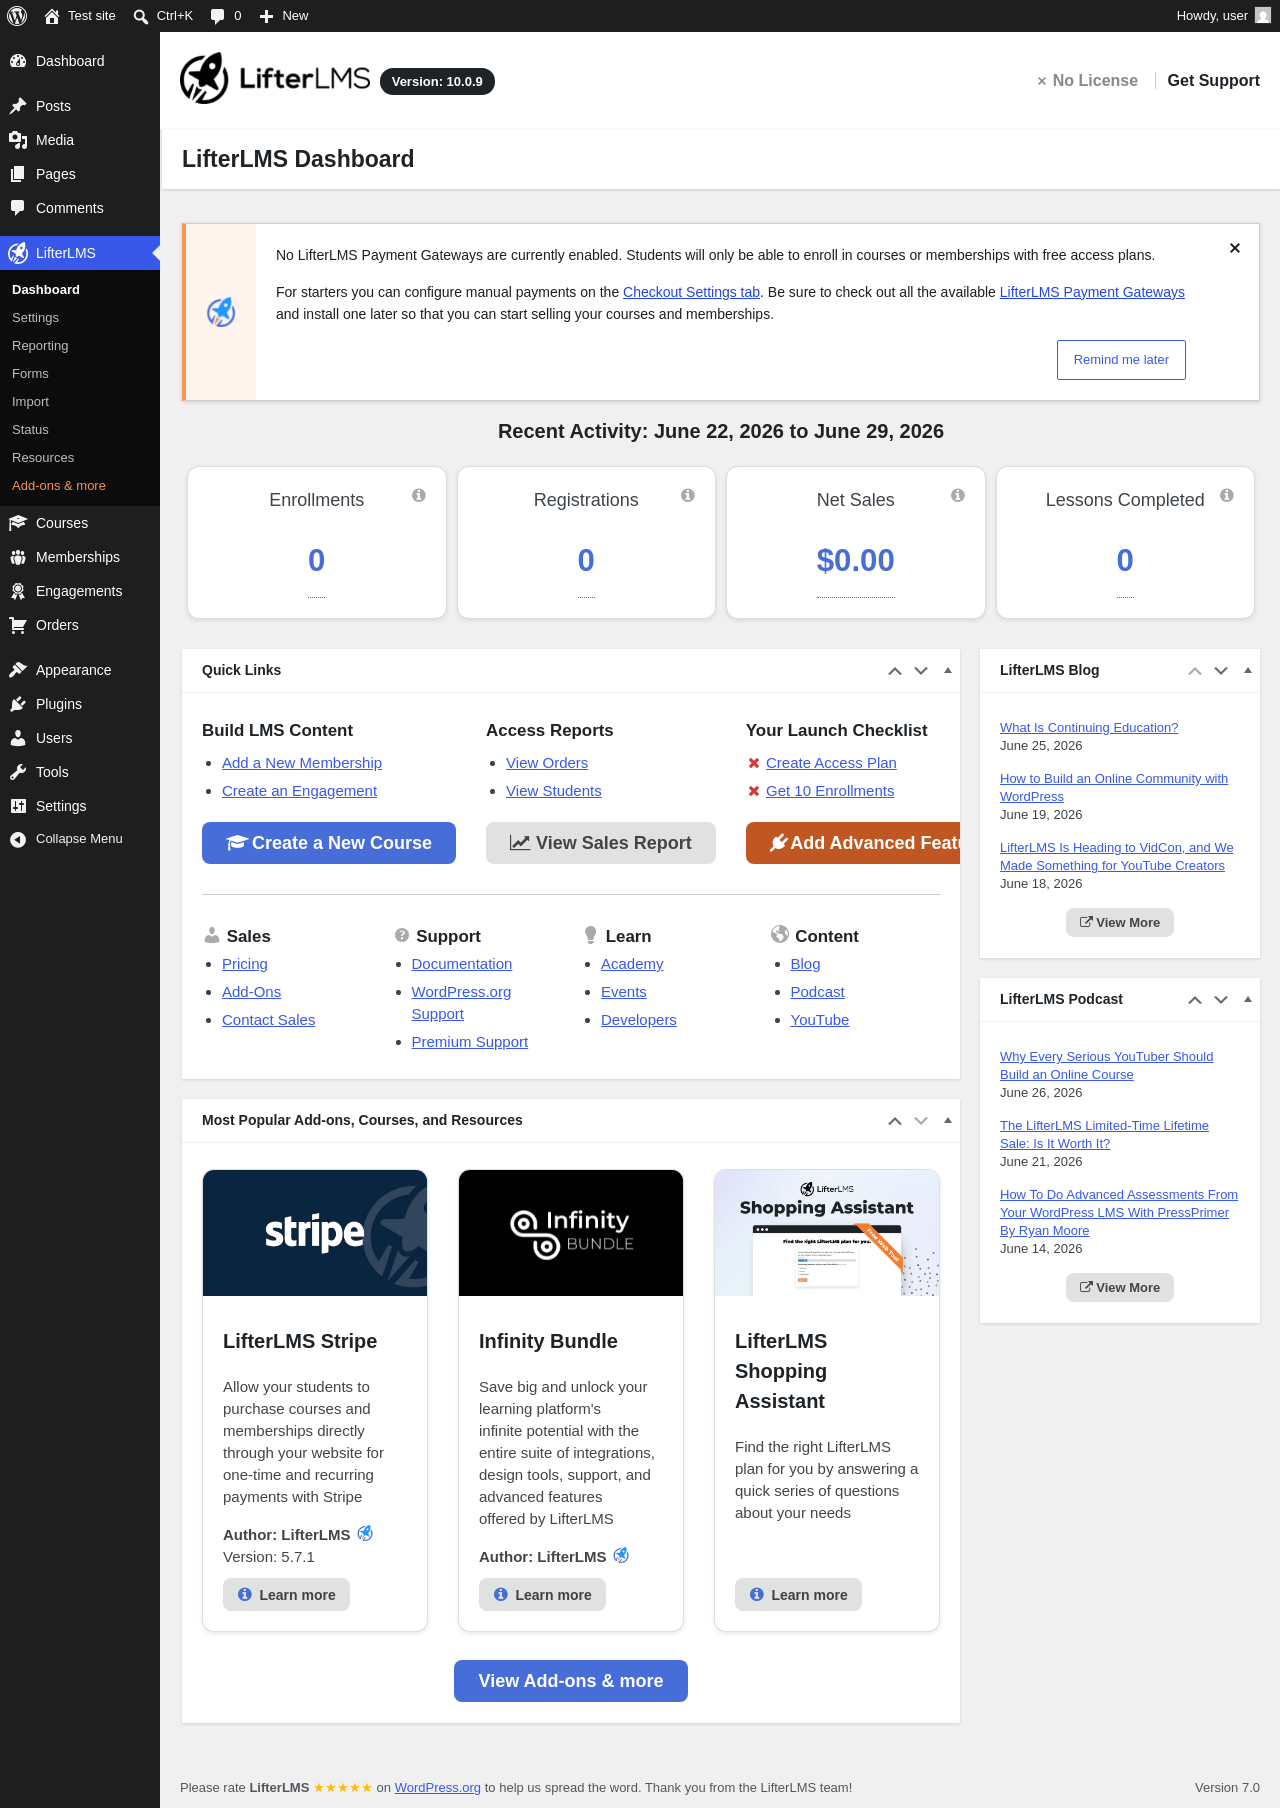1280x1808 pixels.
Task: Click the Collapse Menu arrow icon
Action: click(x=18, y=839)
